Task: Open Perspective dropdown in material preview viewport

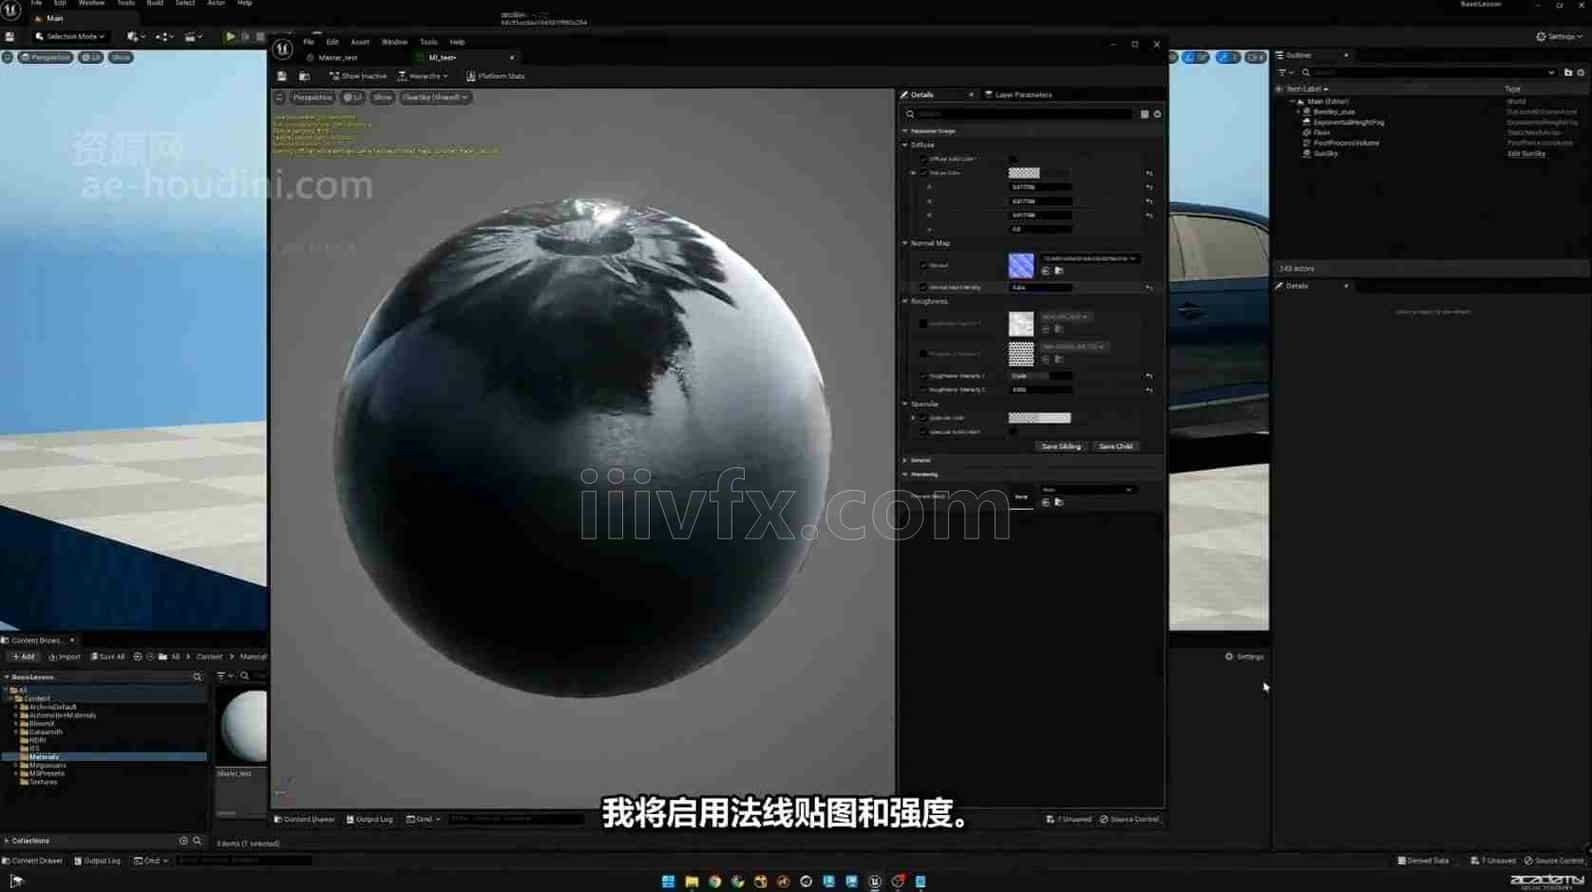Action: tap(311, 98)
